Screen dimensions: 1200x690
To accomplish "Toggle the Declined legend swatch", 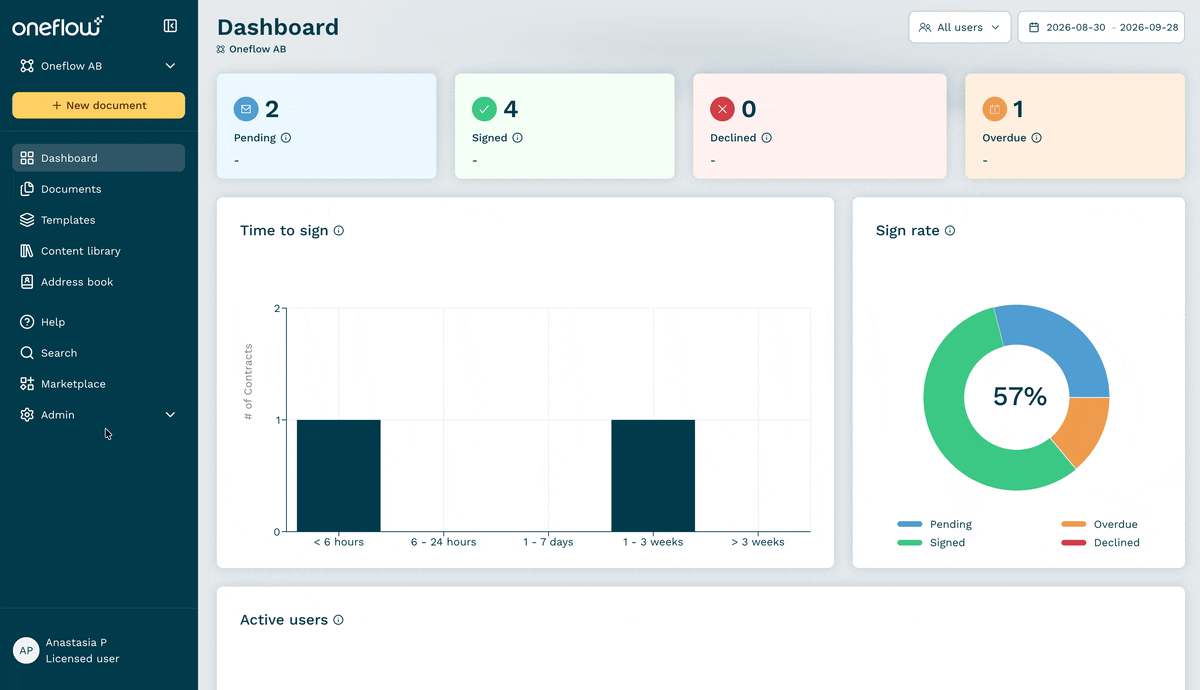I will point(1073,543).
